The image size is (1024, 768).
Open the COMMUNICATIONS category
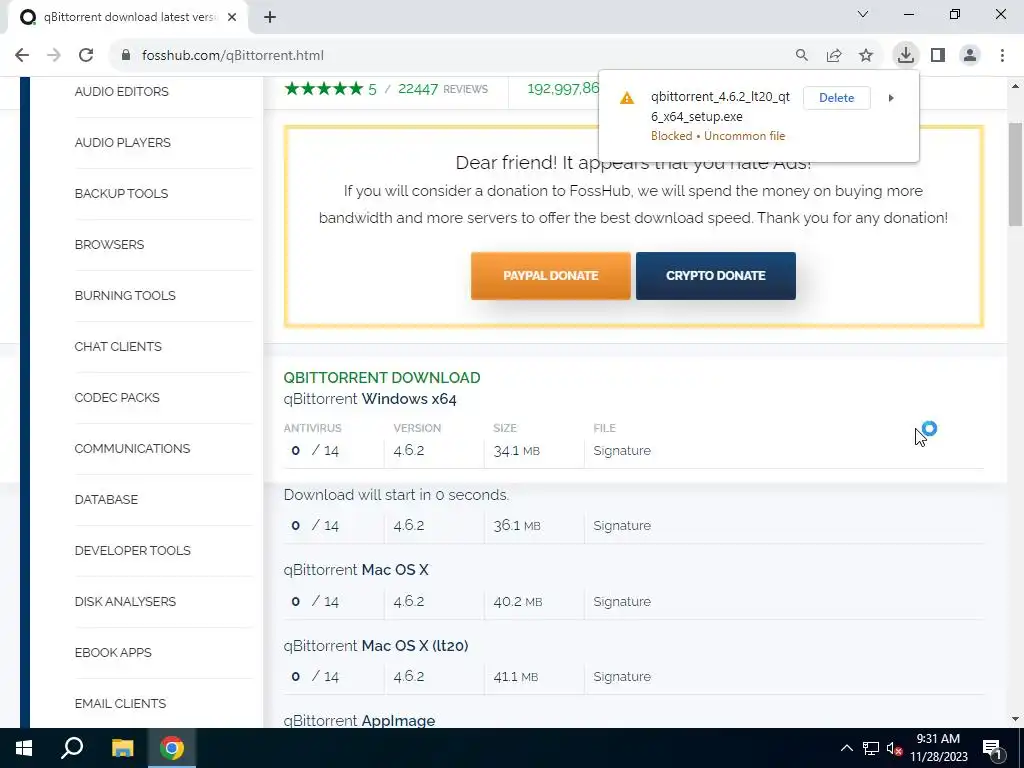point(133,448)
